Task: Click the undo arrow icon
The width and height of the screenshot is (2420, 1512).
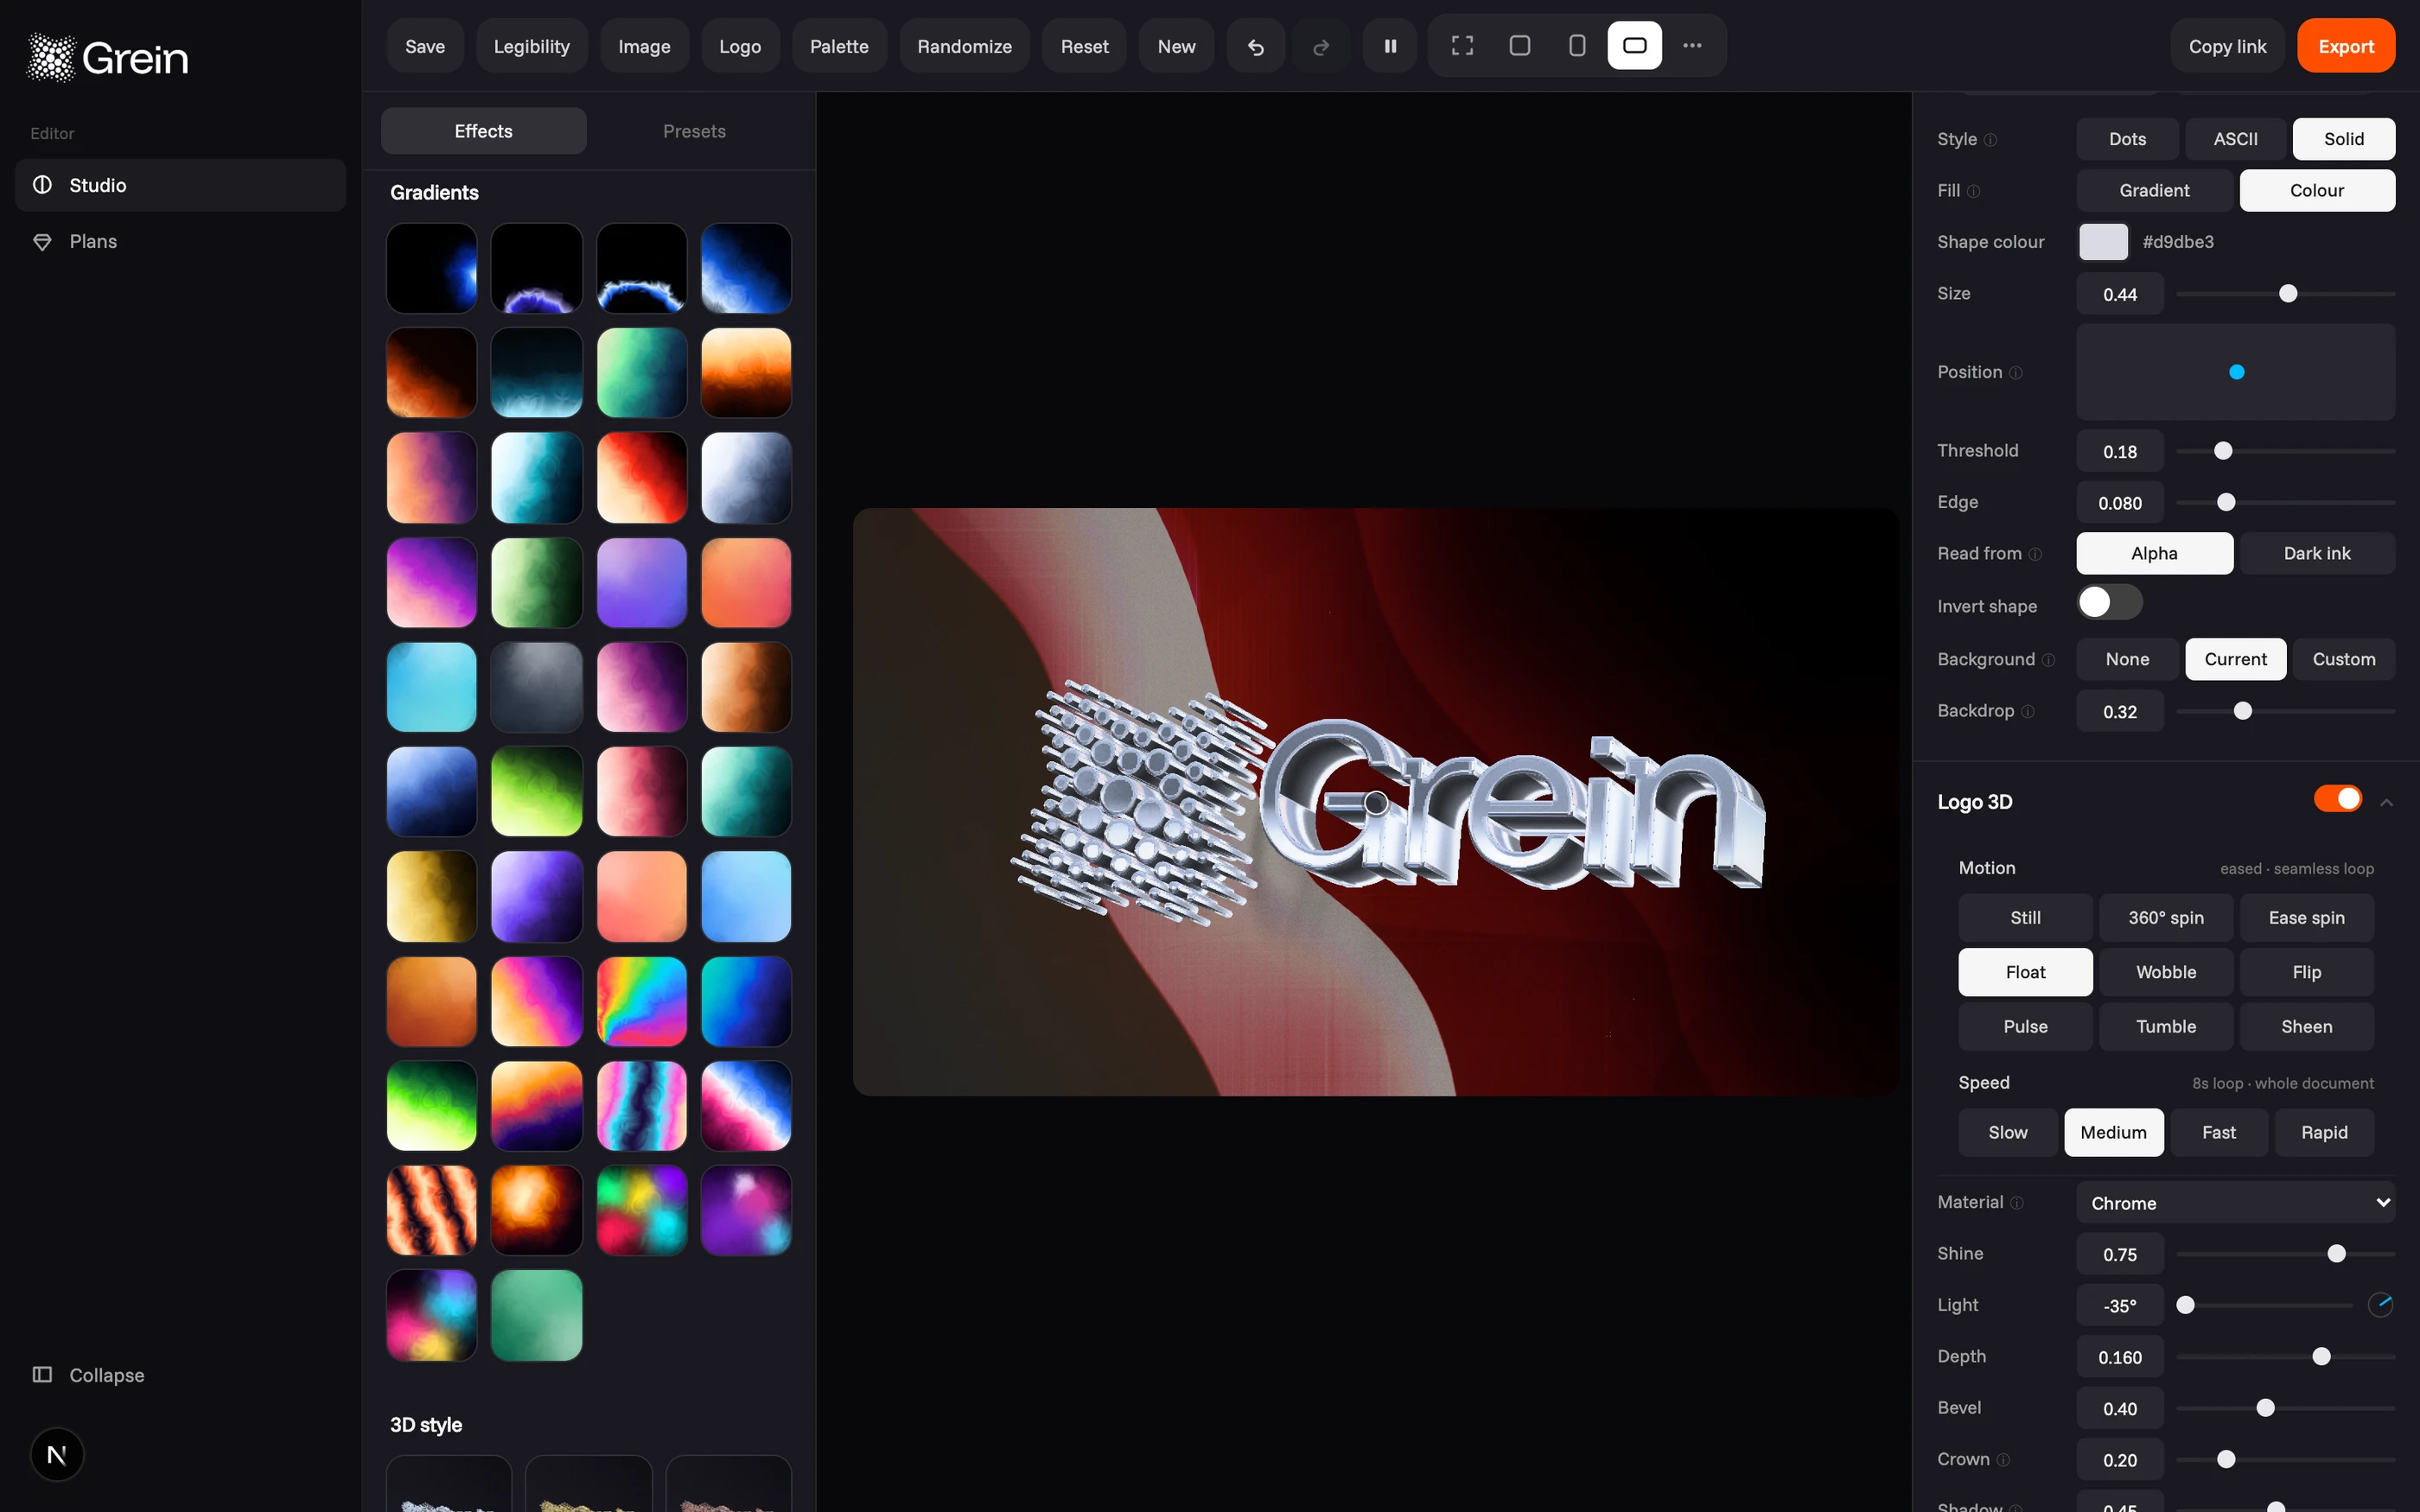Action: 1256,46
